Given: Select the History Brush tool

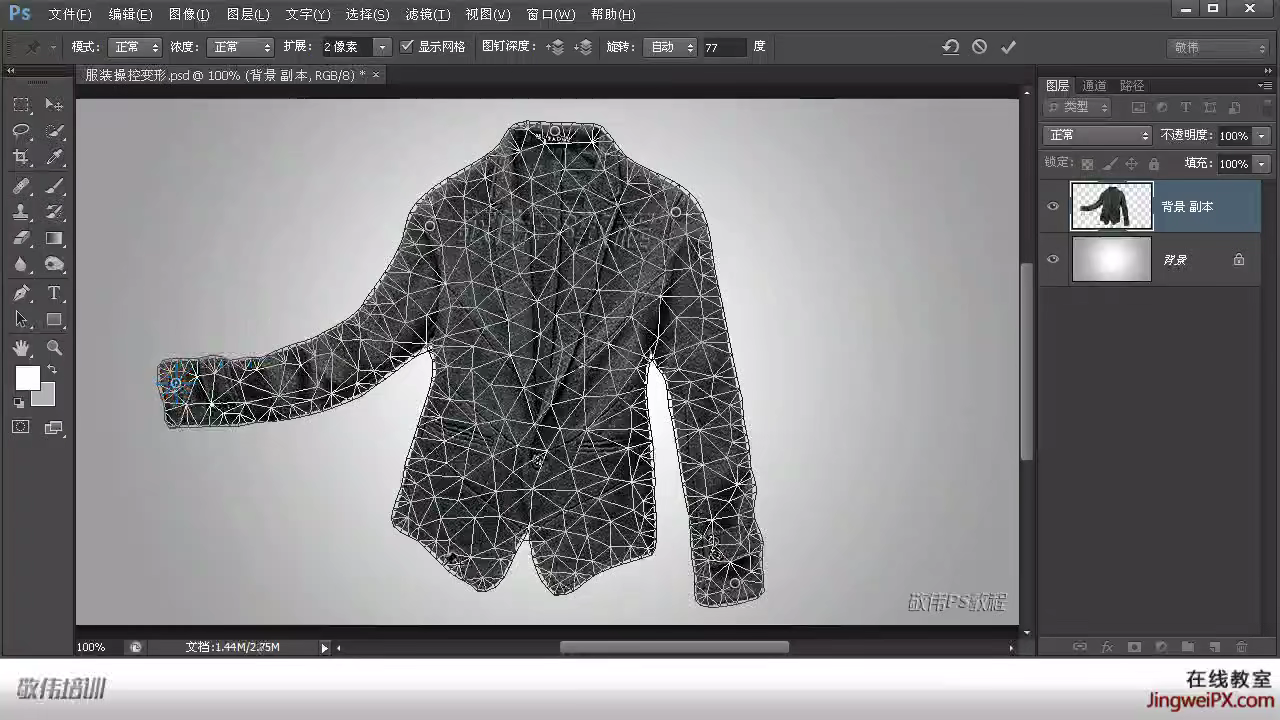Looking at the screenshot, I should coord(54,212).
